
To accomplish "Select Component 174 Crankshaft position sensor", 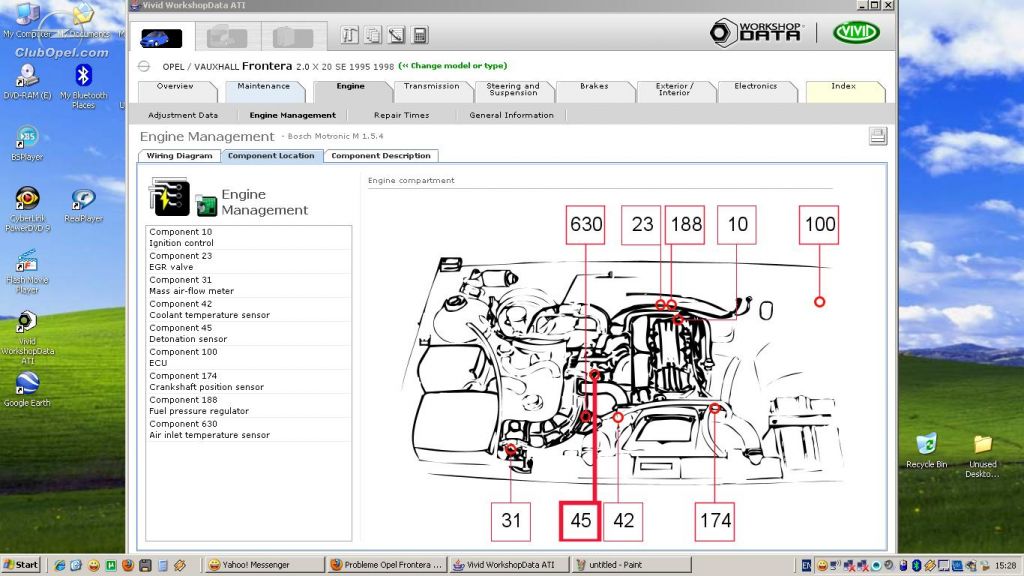I will click(x=248, y=381).
